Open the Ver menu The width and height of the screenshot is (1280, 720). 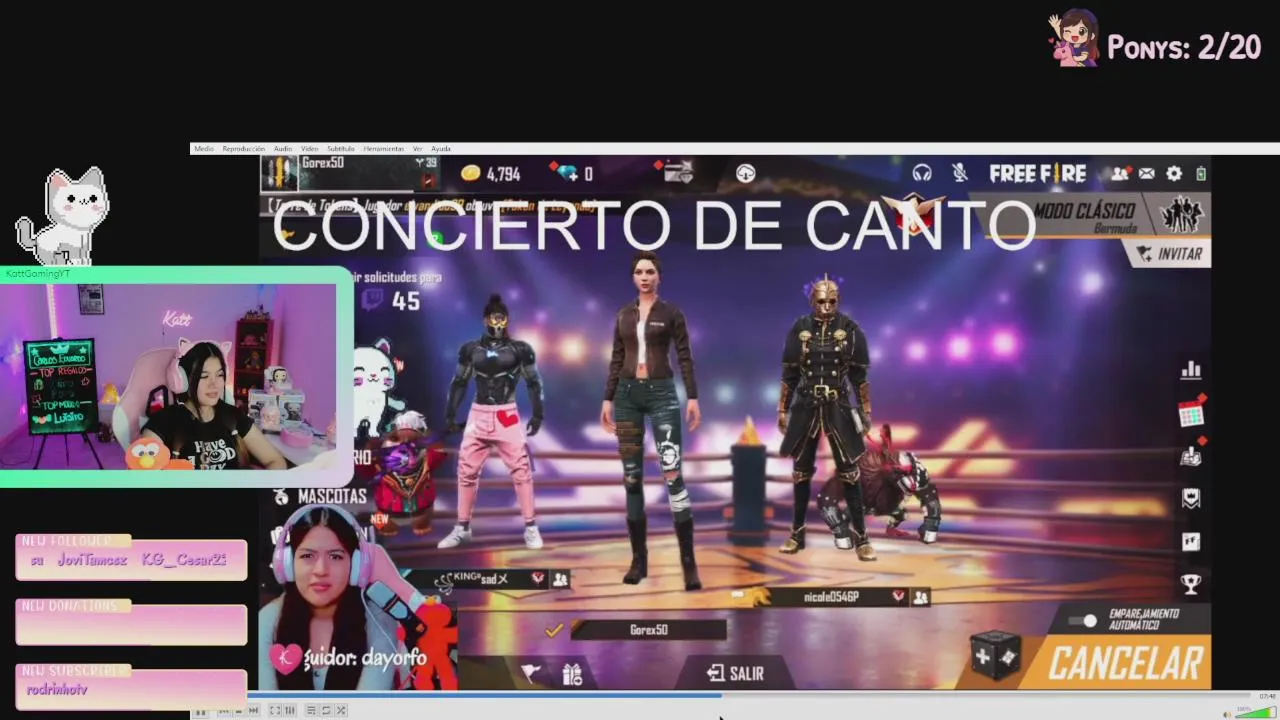tap(418, 149)
